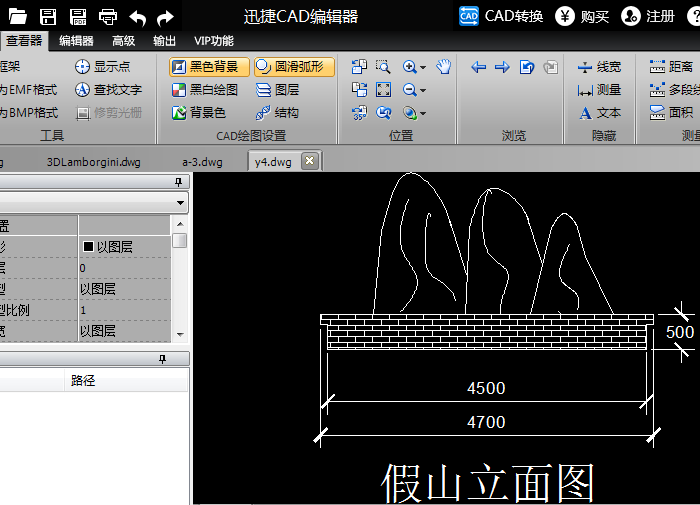The image size is (700, 505).
Task: Click the 查找文字 find text tool
Action: click(108, 90)
